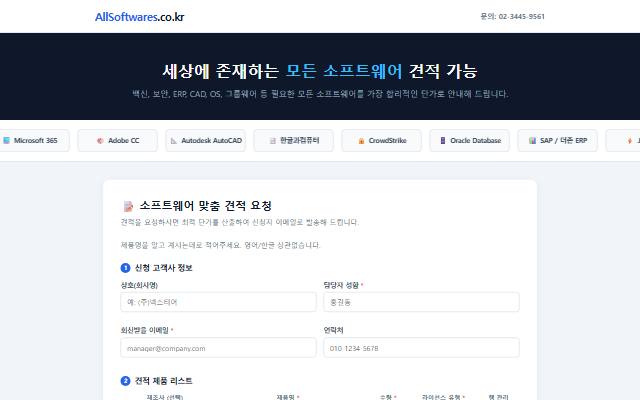Select the Adobe CC chip
Viewport: 640px width, 400px height.
pyautogui.click(x=118, y=140)
